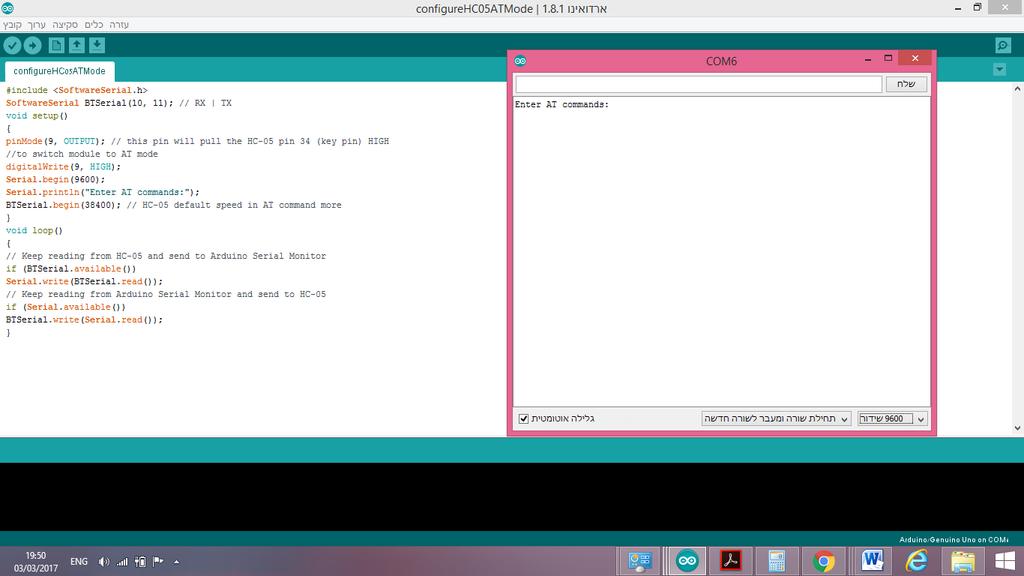This screenshot has width=1024, height=576.
Task: Click the volume speaker tray icon
Action: 104,562
